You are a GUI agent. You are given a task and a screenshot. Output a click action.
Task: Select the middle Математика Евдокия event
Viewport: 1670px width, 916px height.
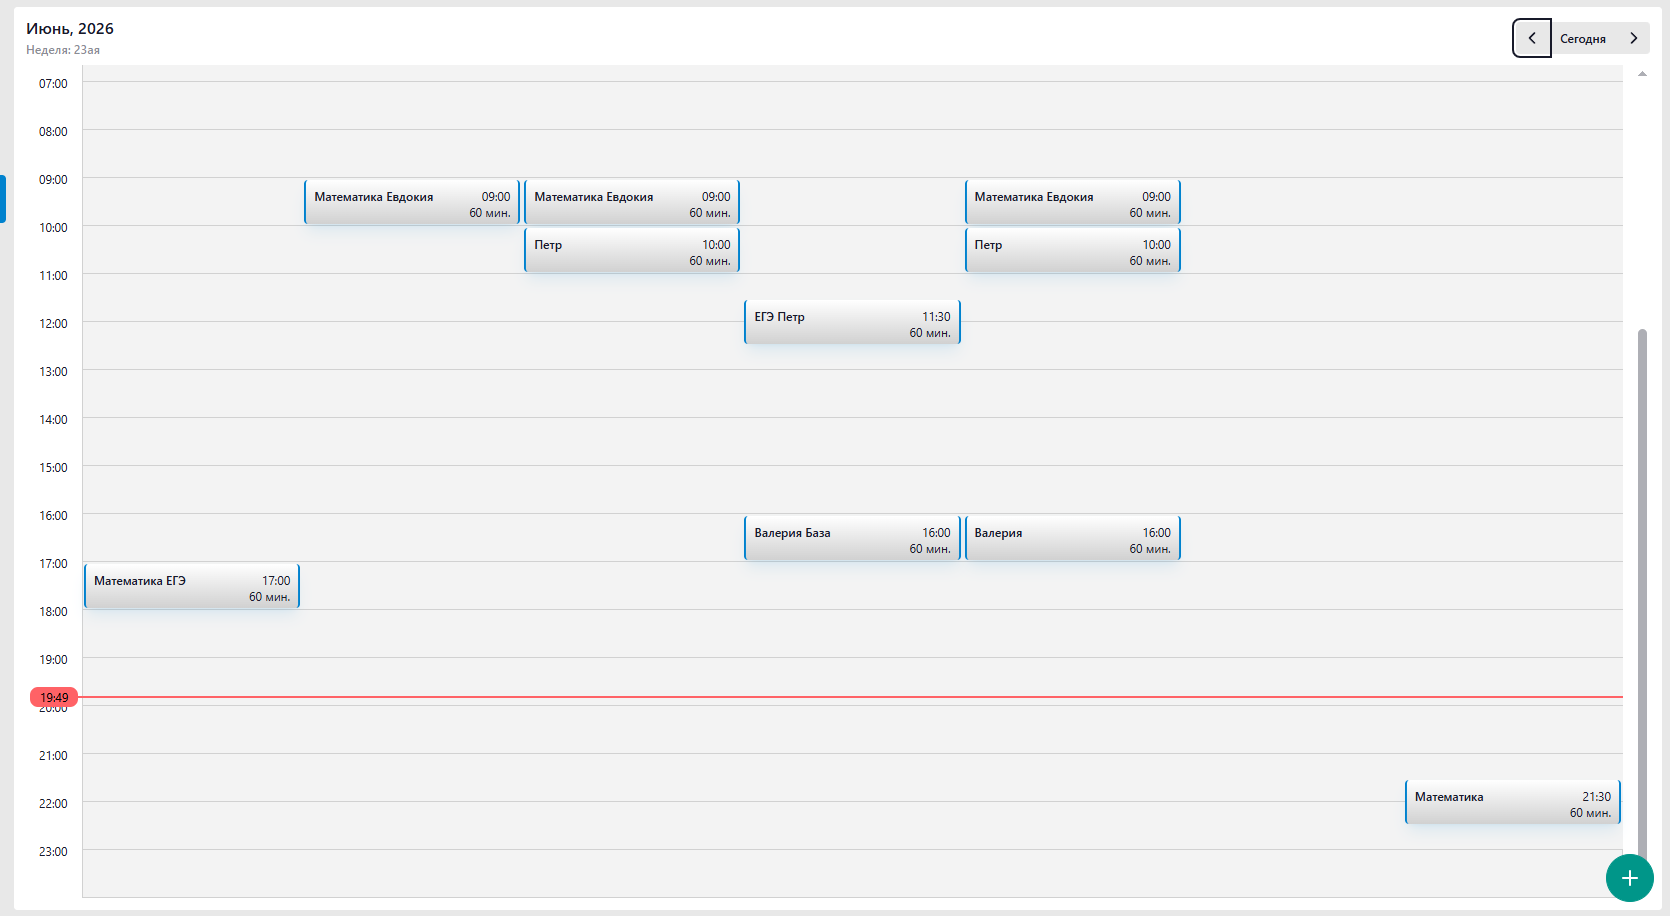(632, 202)
